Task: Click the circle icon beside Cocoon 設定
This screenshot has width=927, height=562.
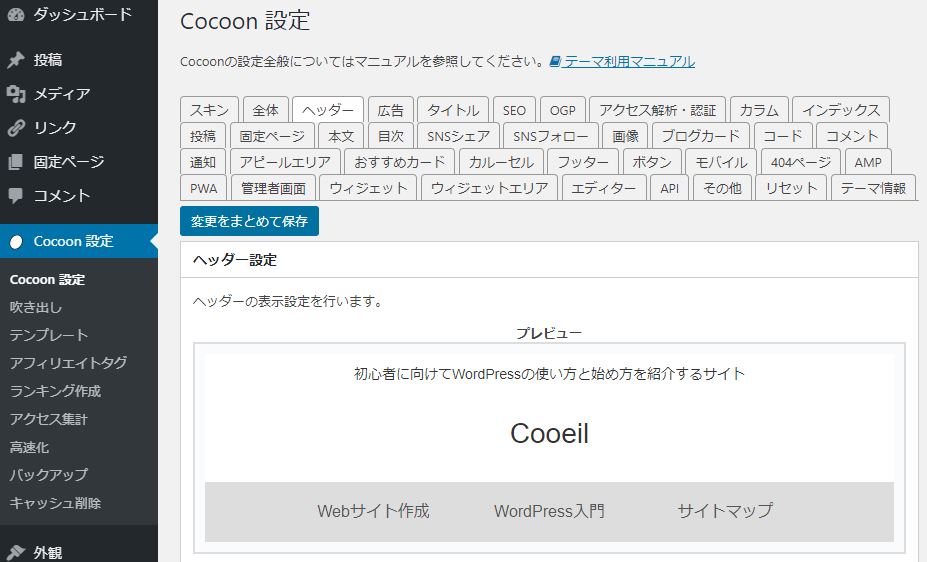Action: click(x=16, y=241)
